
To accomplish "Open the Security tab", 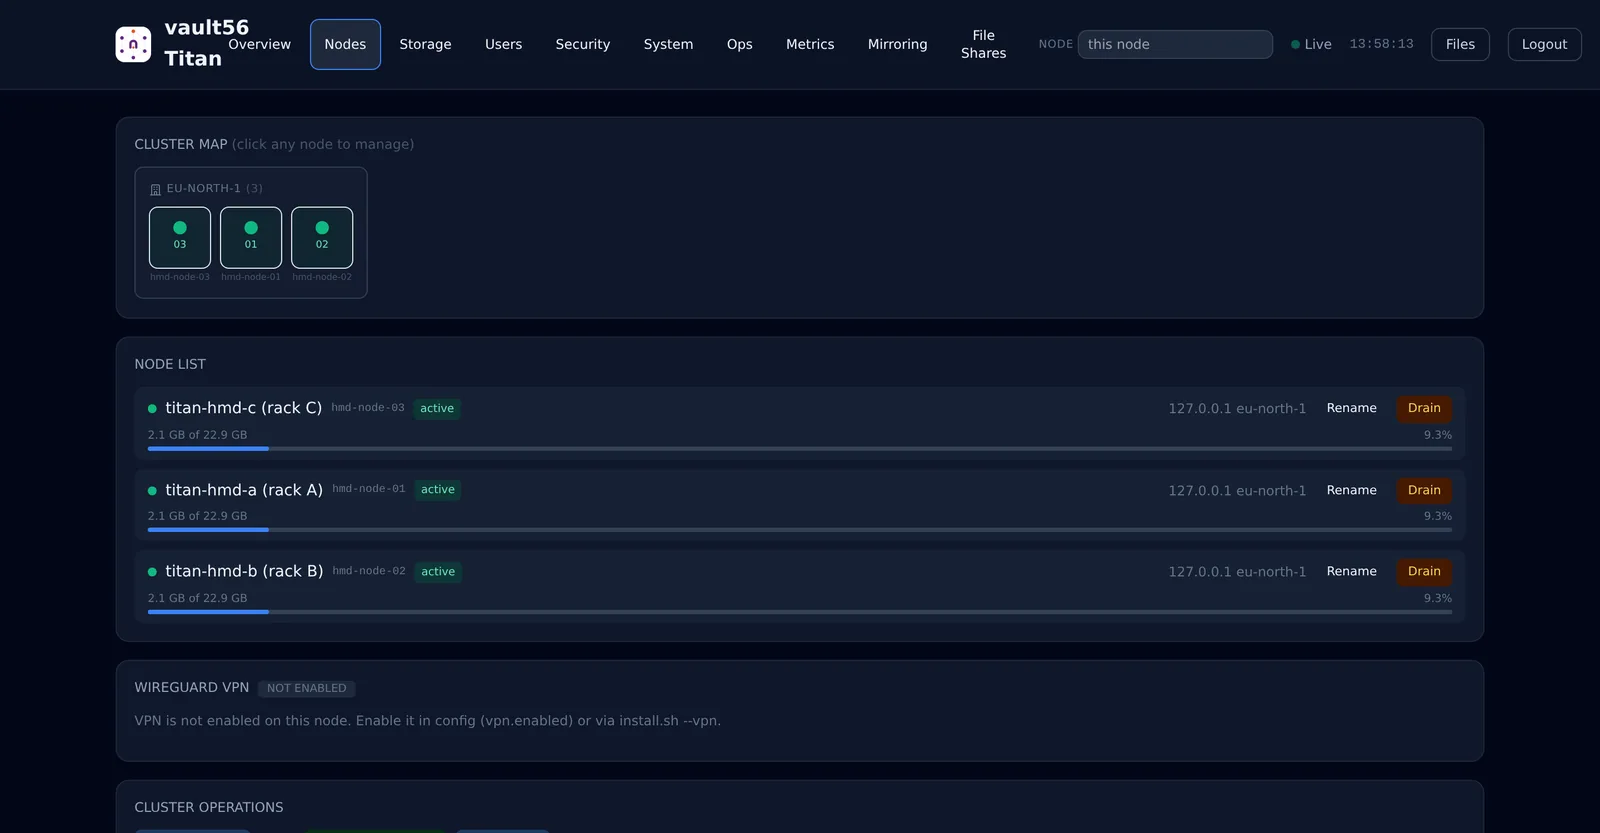I will click(583, 44).
